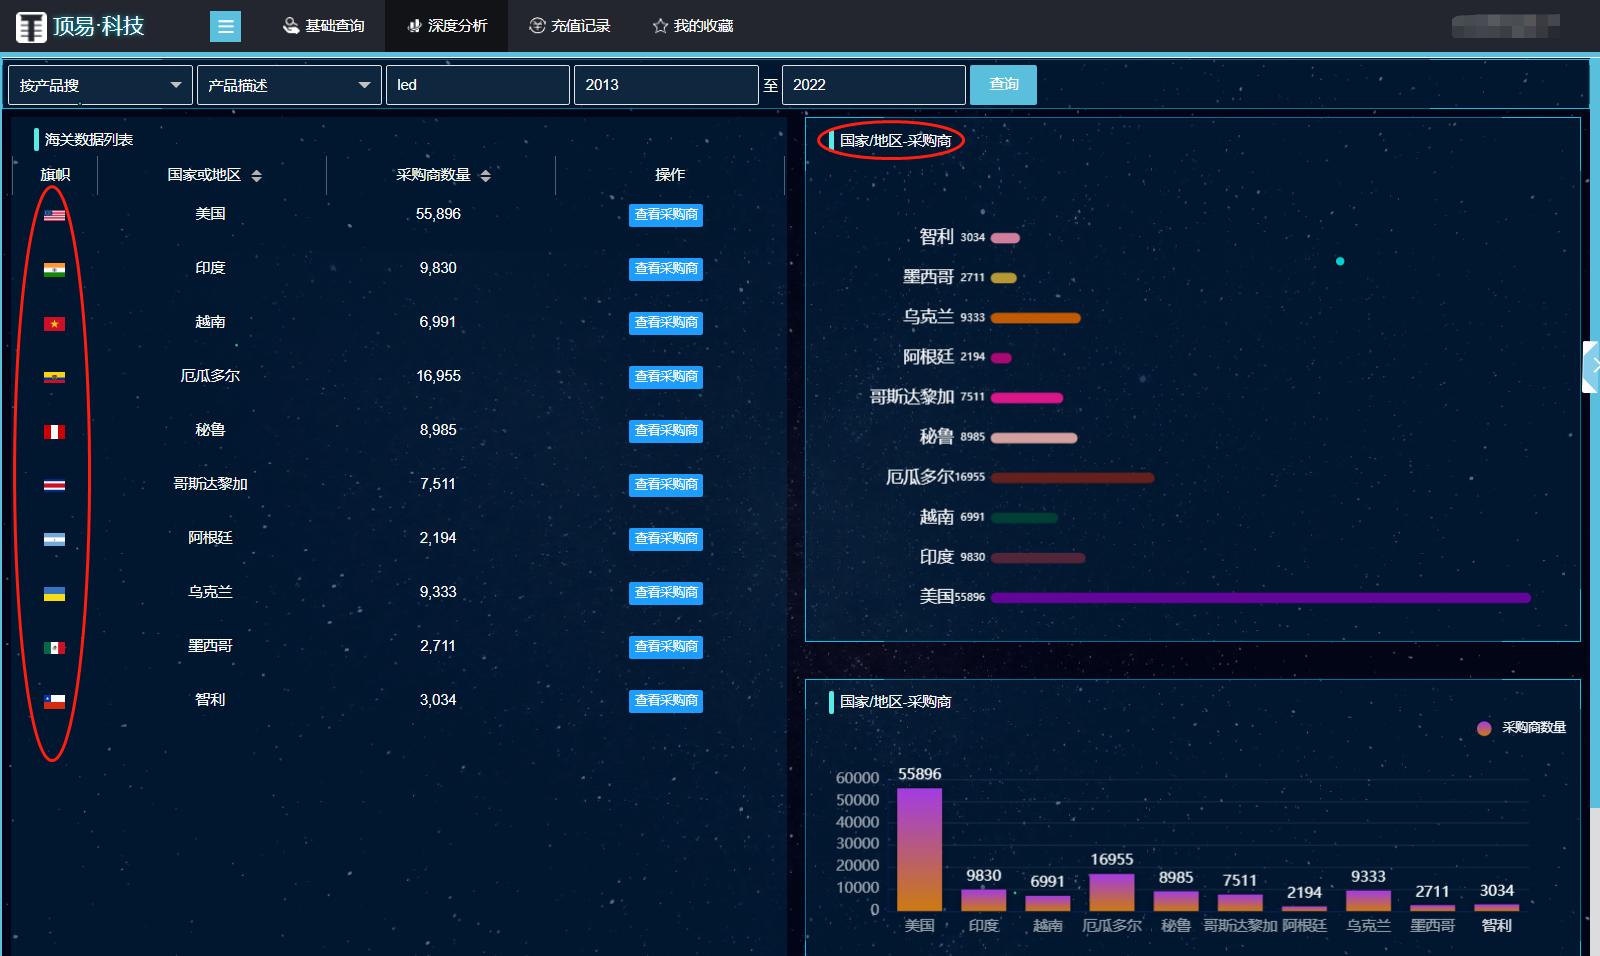The height and width of the screenshot is (956, 1600).
Task: Click the 智利 column labeled 3034
Action: click(1496, 907)
